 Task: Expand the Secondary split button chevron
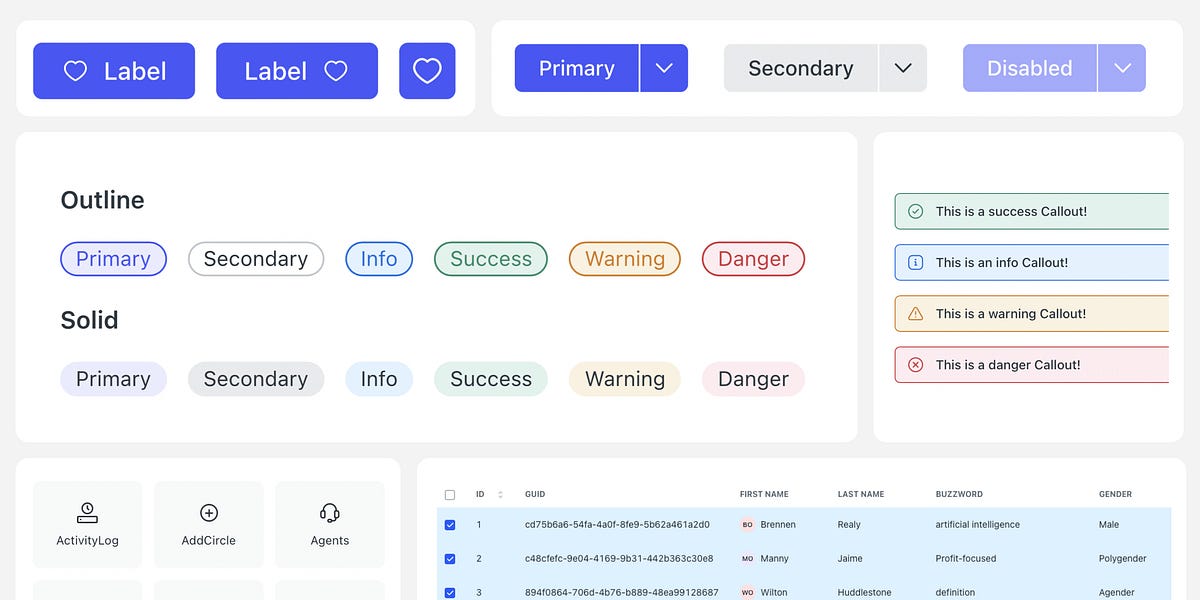pos(903,68)
